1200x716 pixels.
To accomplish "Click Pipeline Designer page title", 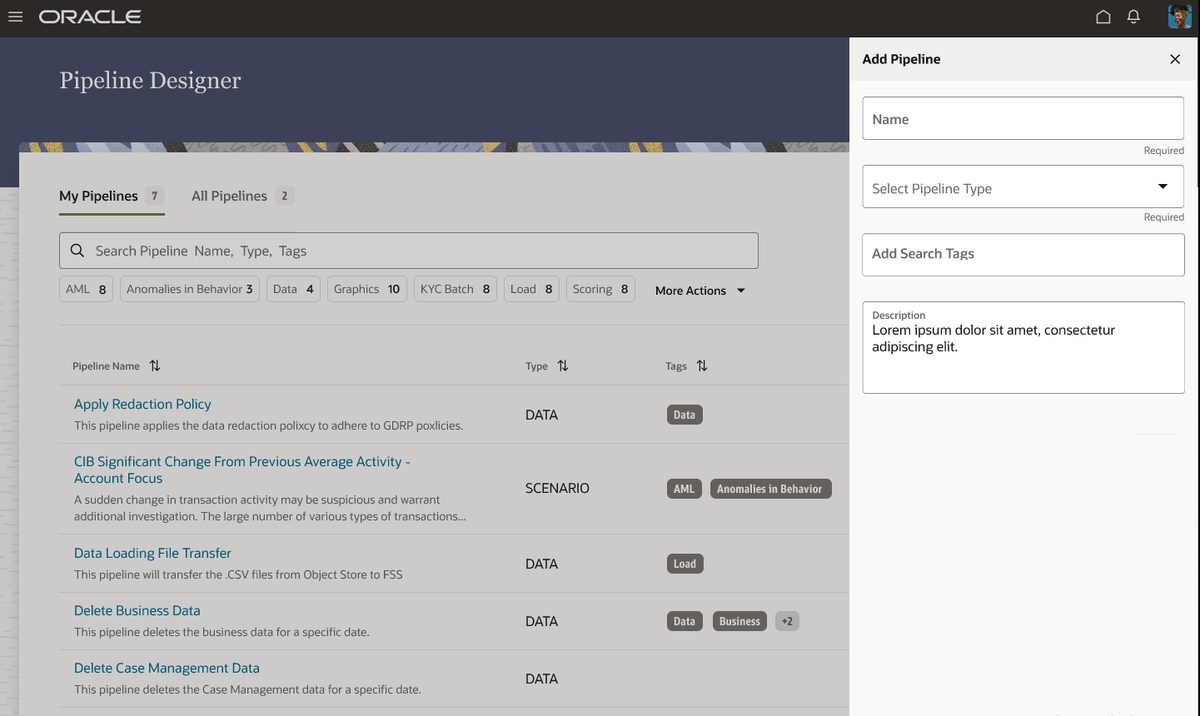I will click(x=150, y=80).
